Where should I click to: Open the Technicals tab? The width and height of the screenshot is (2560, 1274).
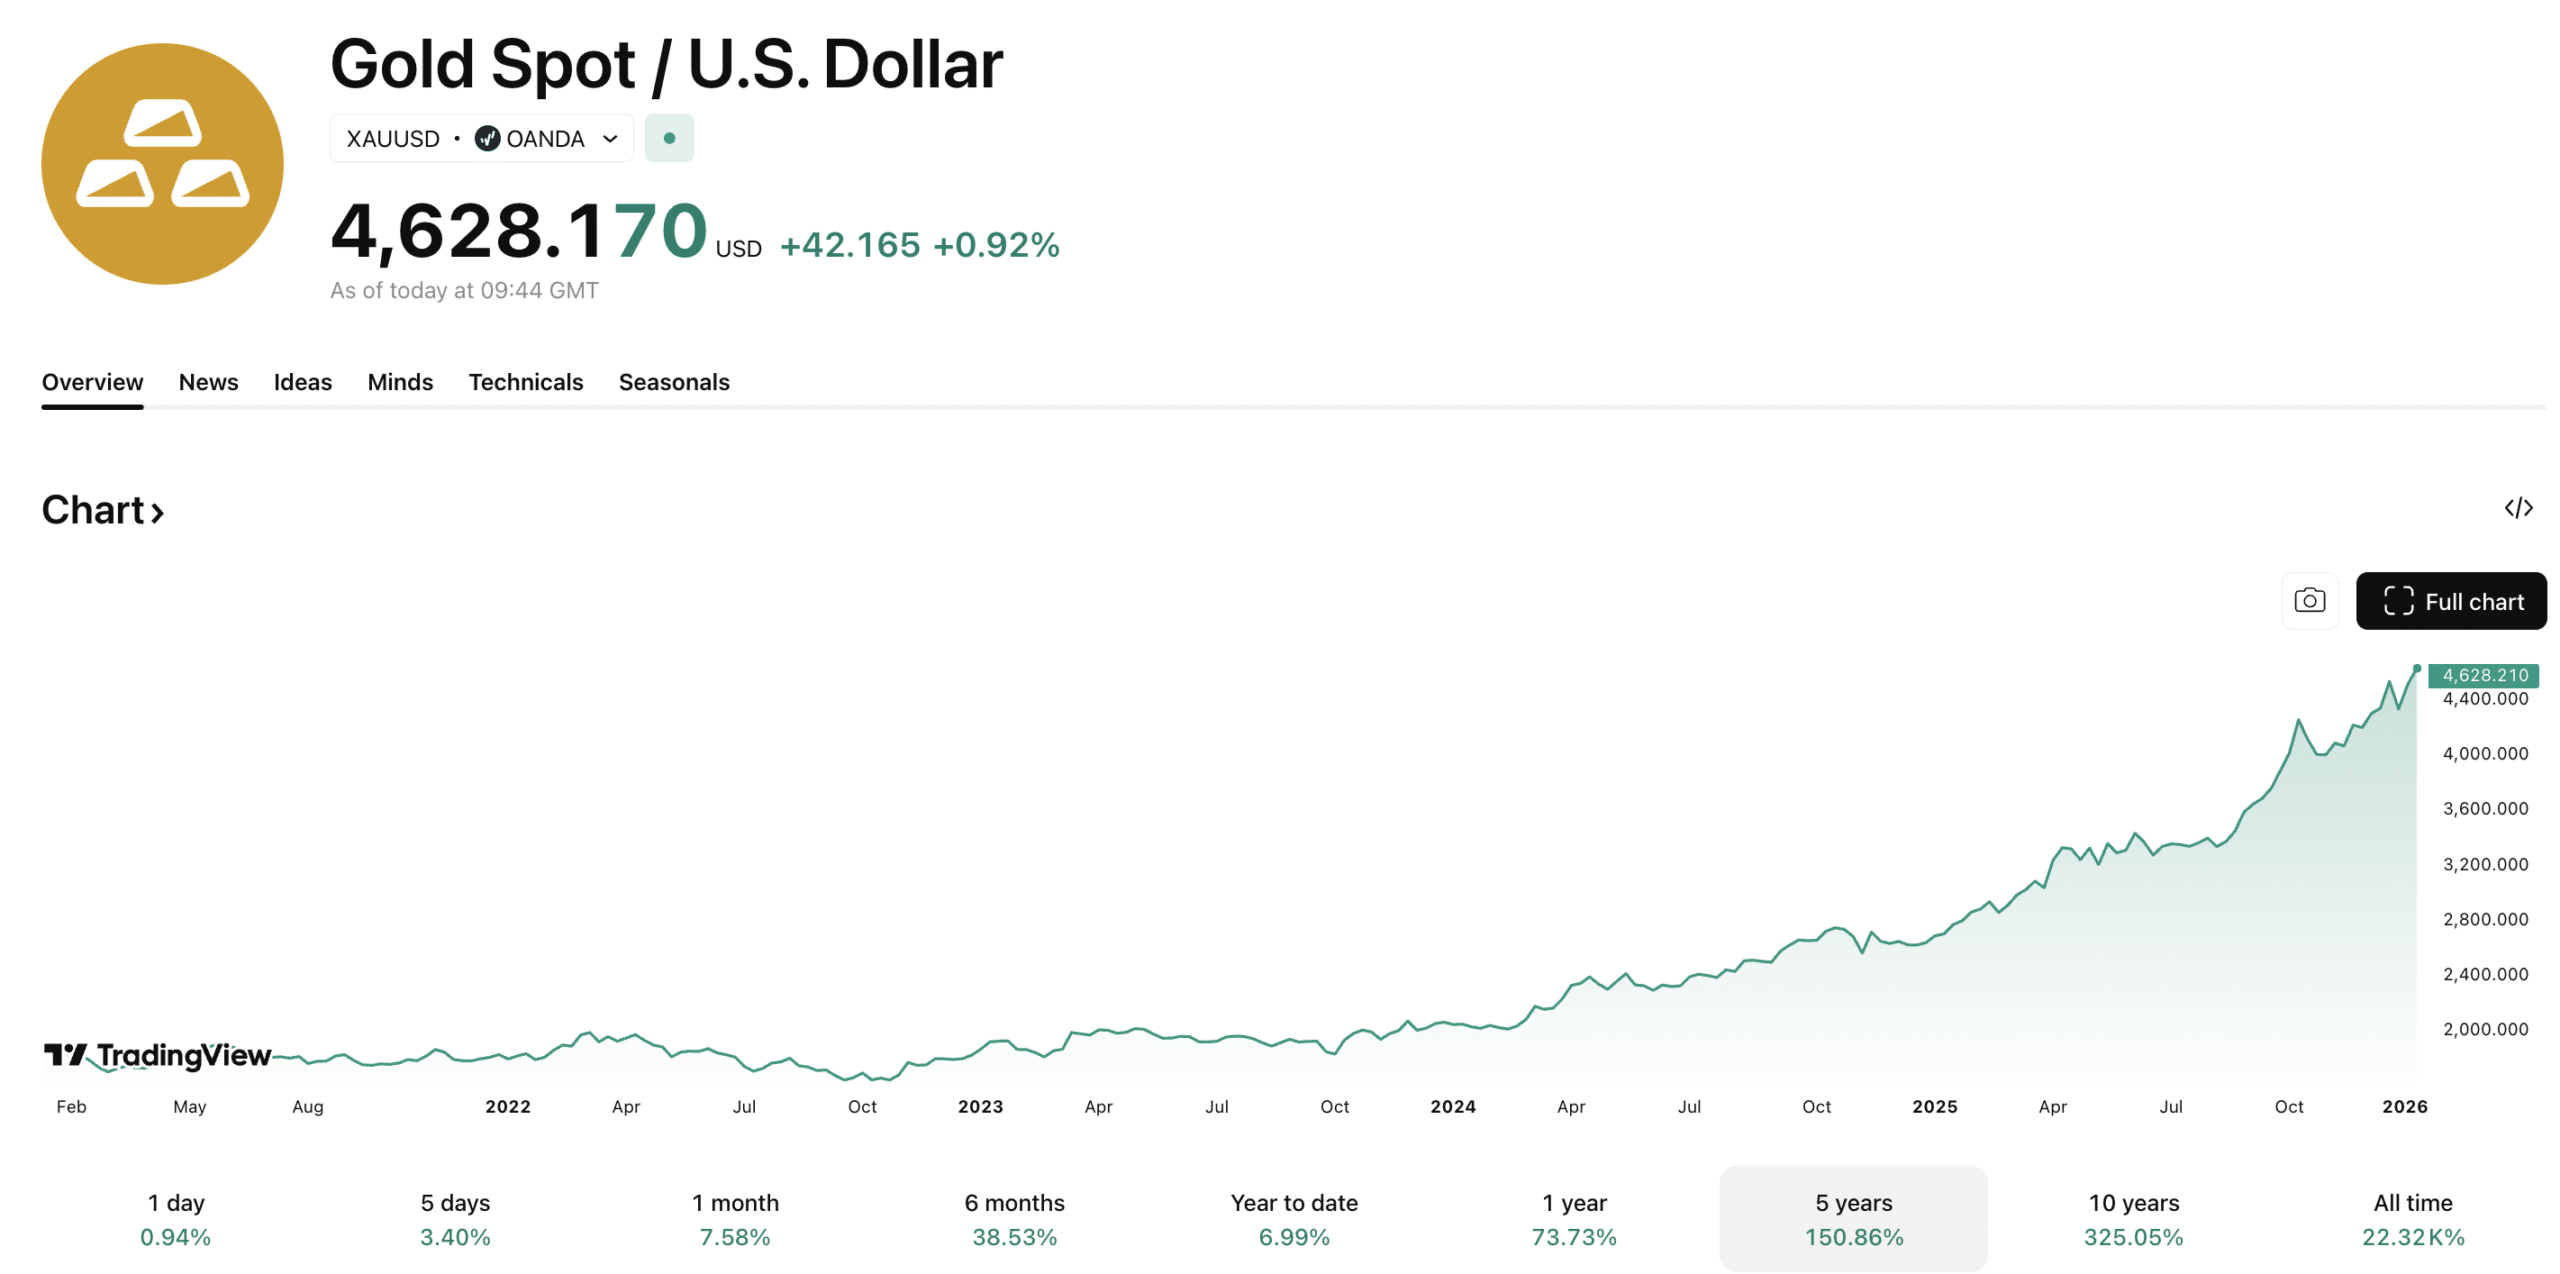[x=525, y=382]
